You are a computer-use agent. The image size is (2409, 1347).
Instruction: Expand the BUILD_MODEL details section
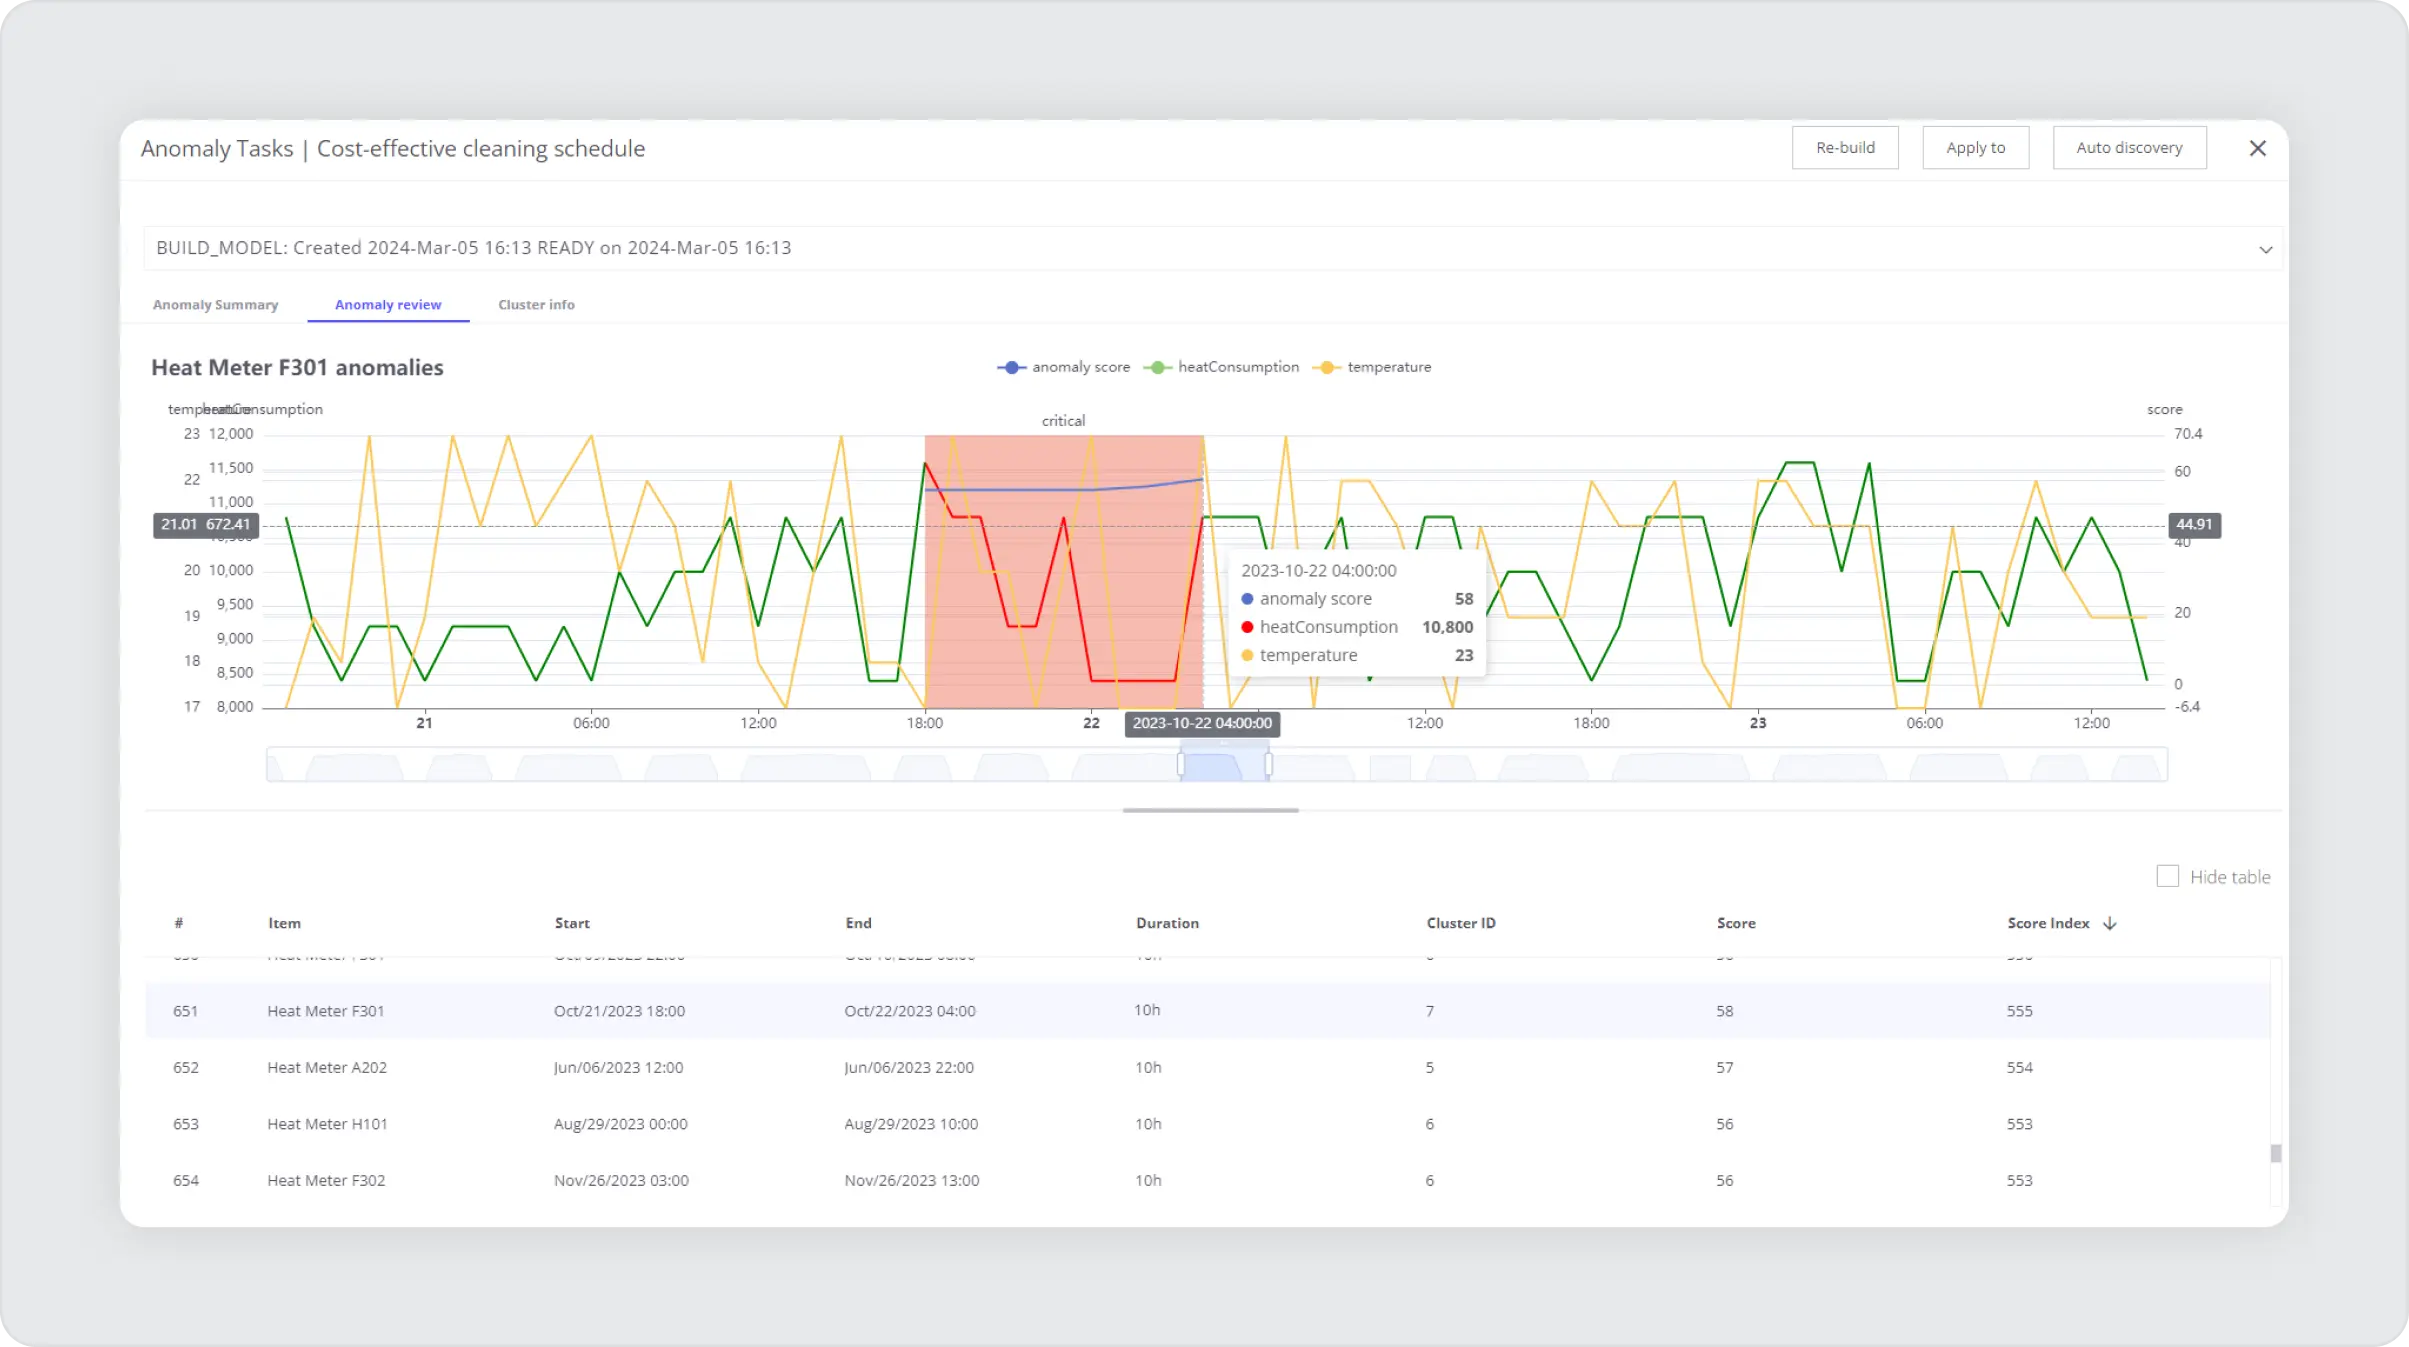click(x=2267, y=248)
